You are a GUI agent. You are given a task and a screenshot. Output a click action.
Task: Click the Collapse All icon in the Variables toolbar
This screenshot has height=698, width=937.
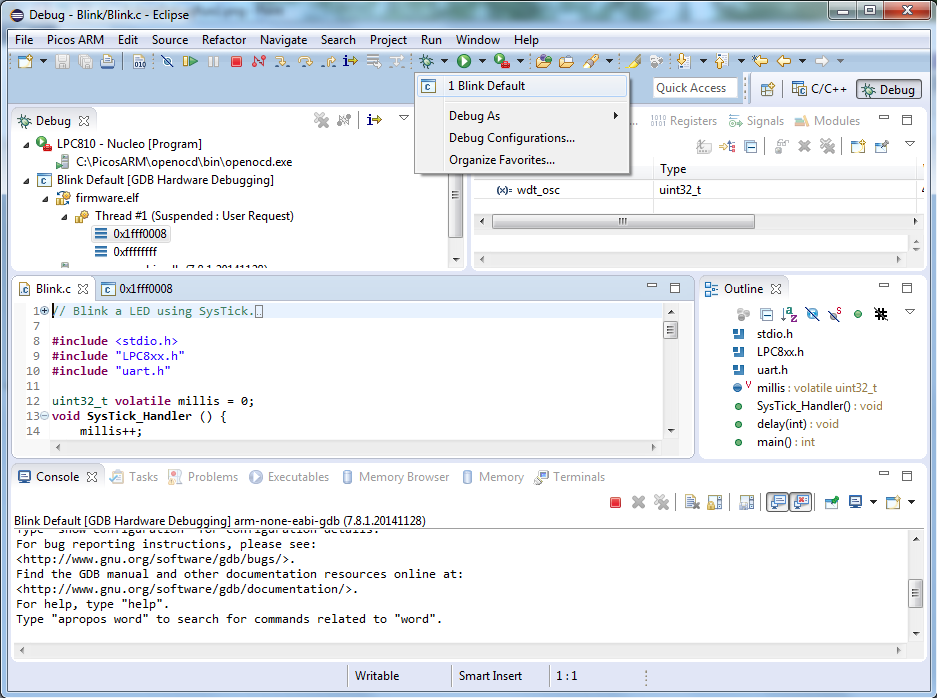751,146
